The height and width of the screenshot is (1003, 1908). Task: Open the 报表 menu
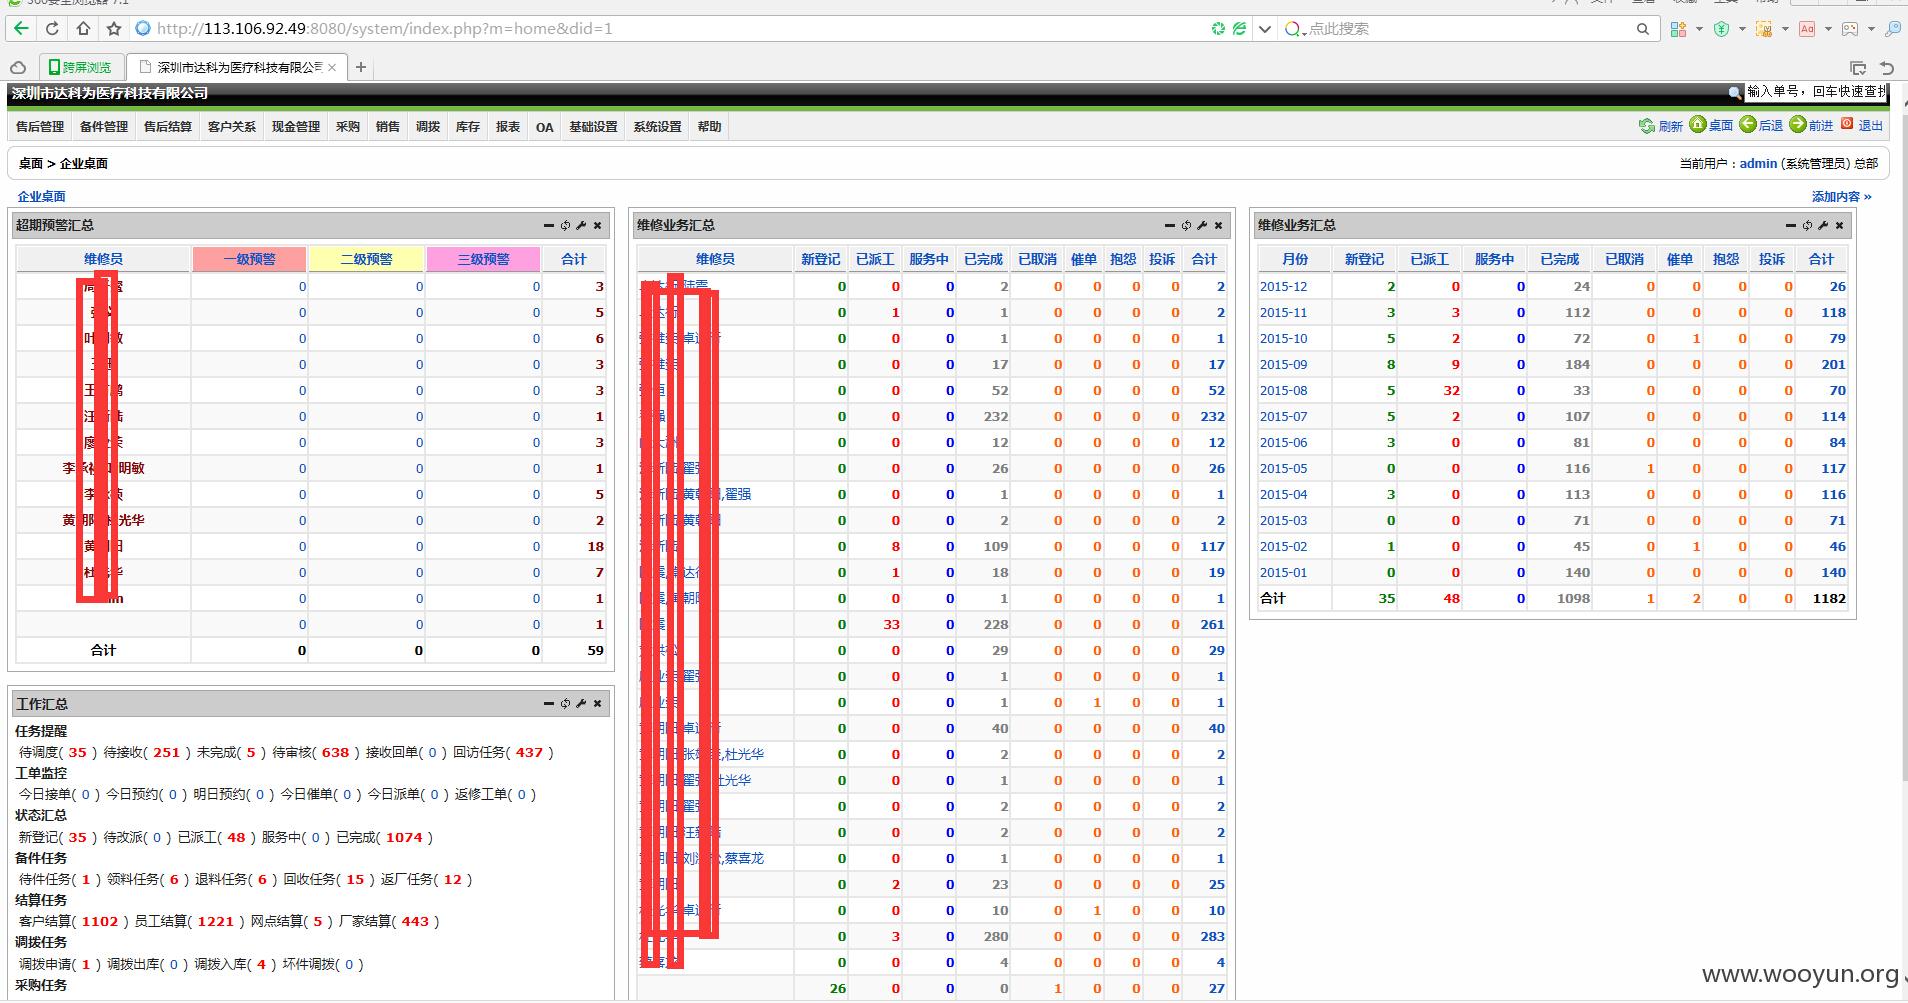[508, 127]
